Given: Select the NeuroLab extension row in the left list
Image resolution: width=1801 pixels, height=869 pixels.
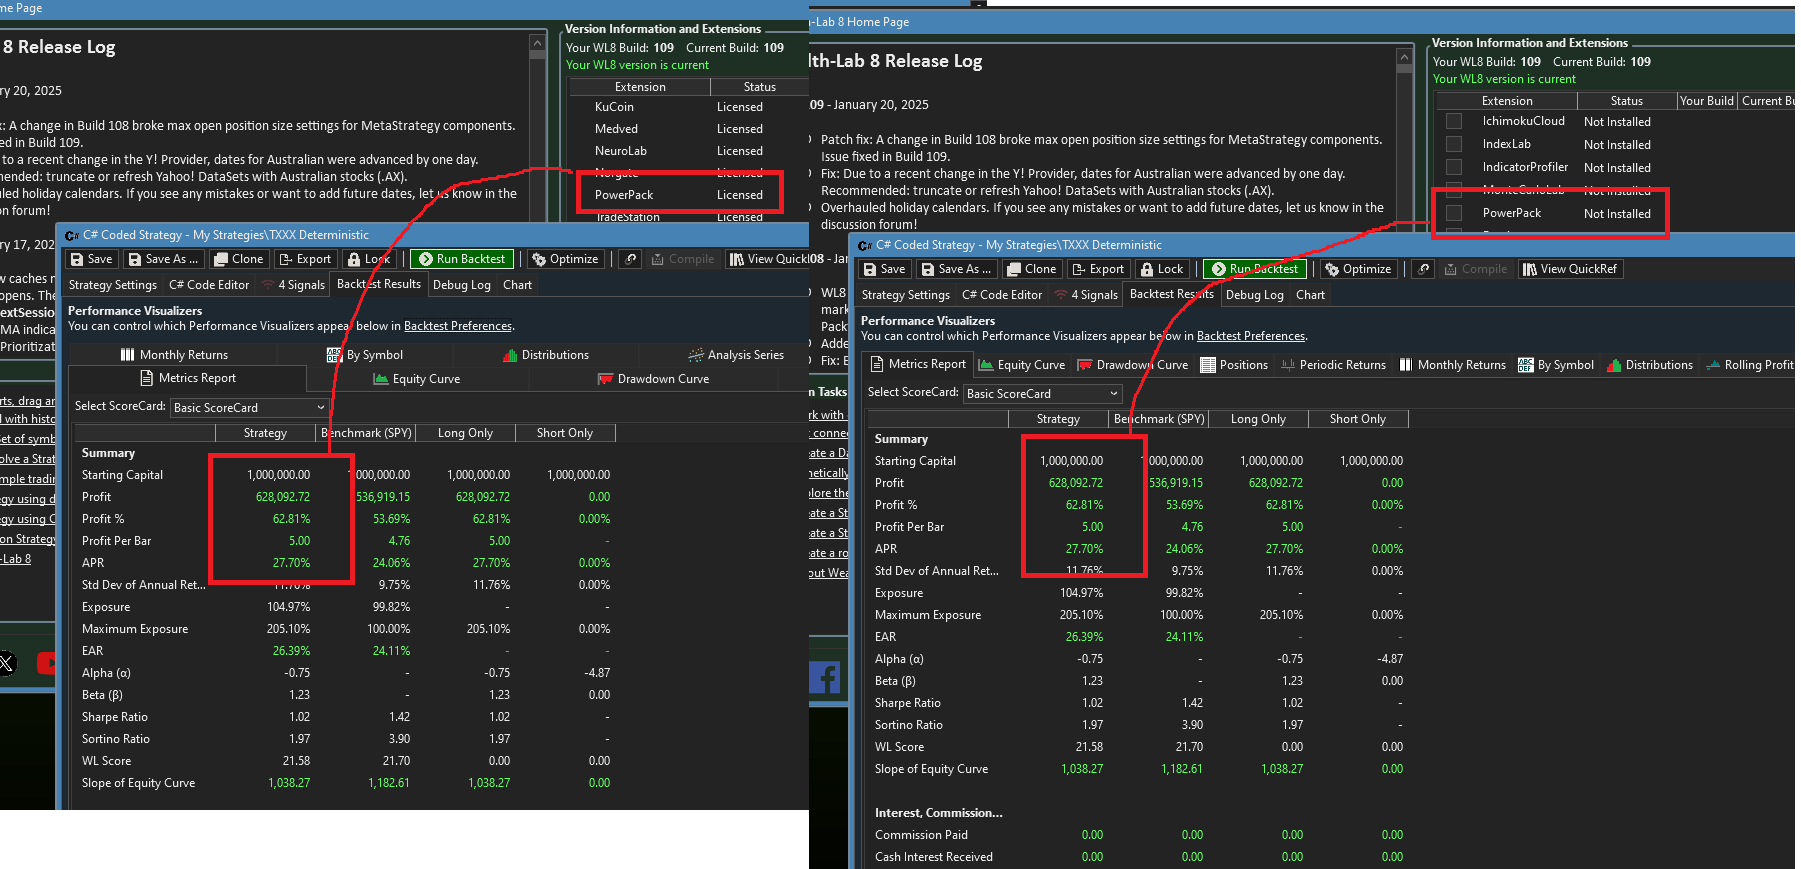Looking at the screenshot, I should click(688, 151).
